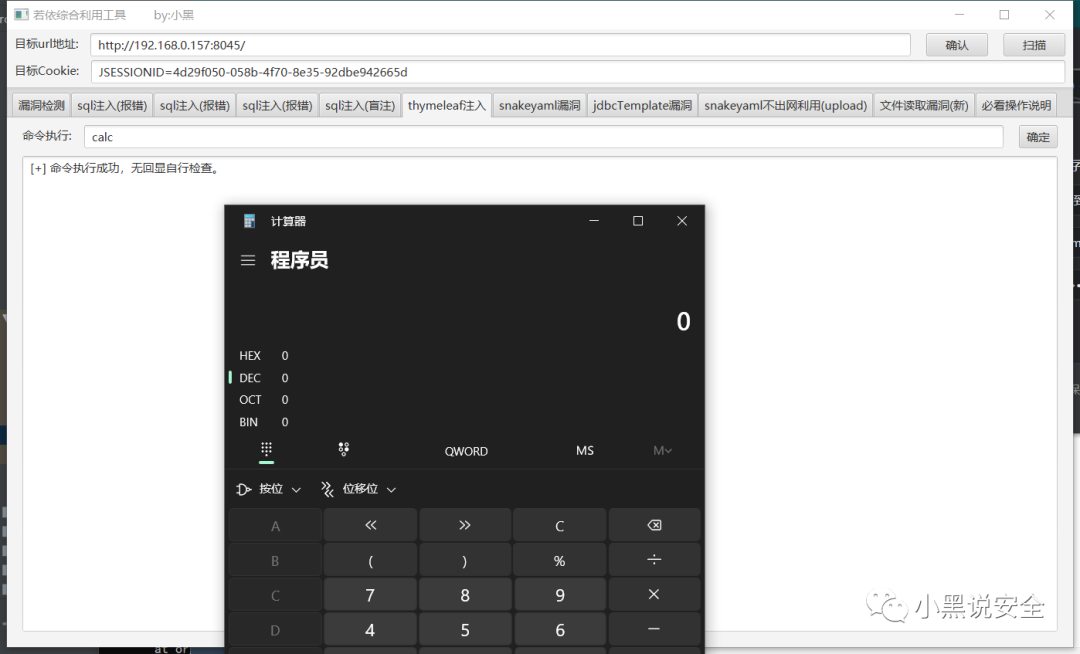
Task: Click the number 5 key
Action: [x=465, y=629]
